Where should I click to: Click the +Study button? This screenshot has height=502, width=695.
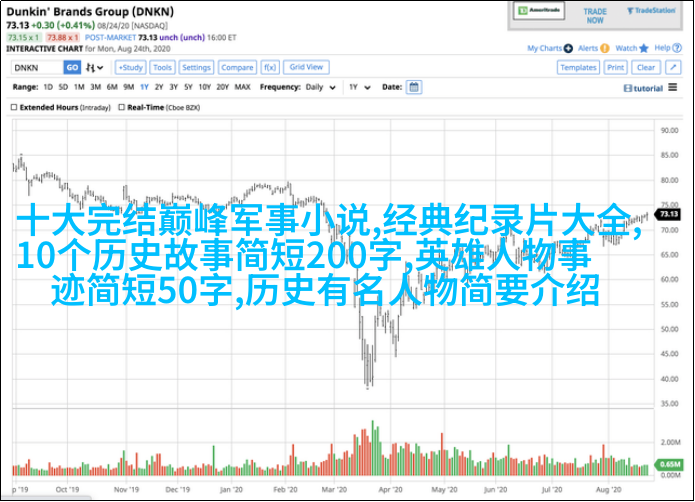coord(130,67)
